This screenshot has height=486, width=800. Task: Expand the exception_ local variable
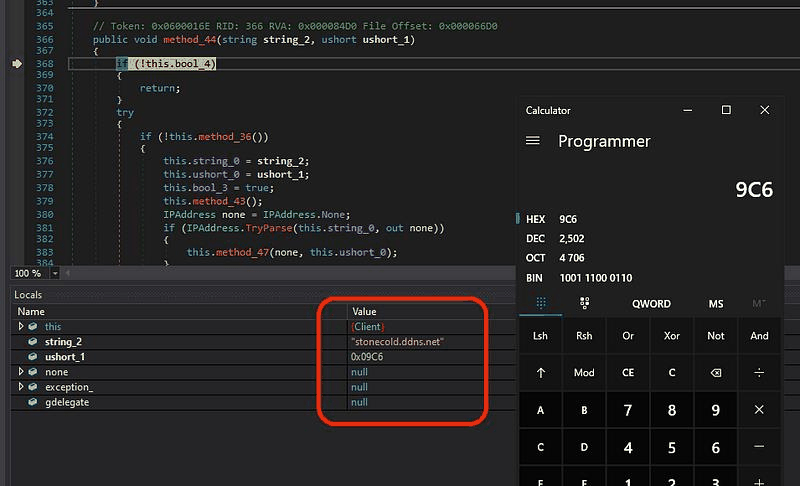21,387
